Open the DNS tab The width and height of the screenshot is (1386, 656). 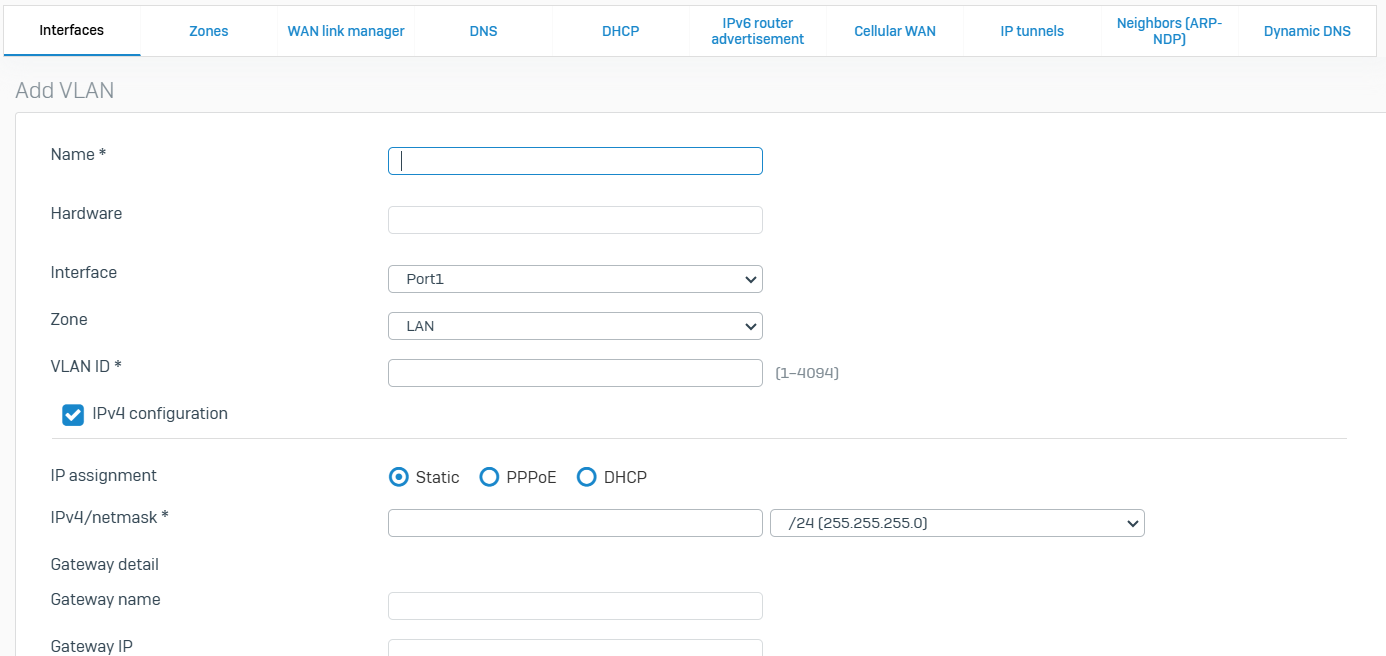point(483,31)
